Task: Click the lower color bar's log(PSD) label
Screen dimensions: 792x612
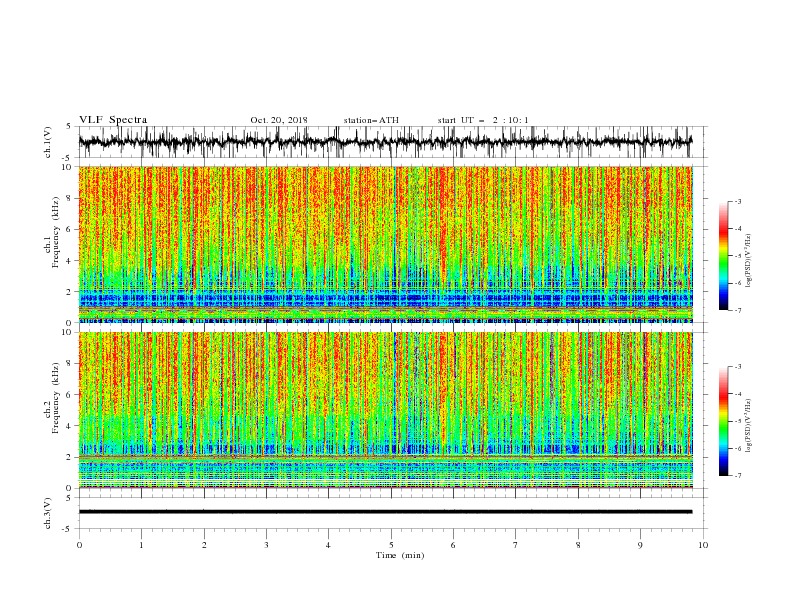Action: [x=749, y=426]
